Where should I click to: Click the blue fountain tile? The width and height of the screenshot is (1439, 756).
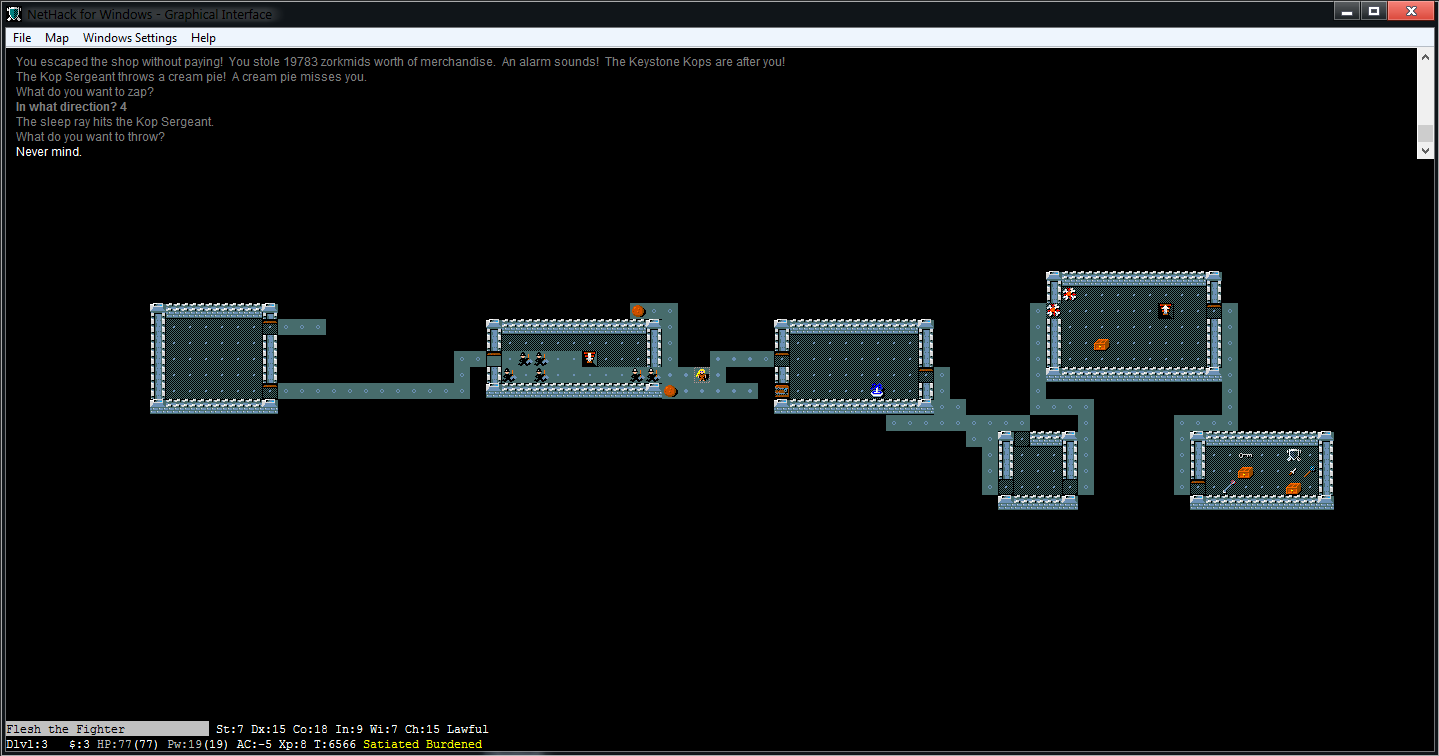[x=878, y=391]
